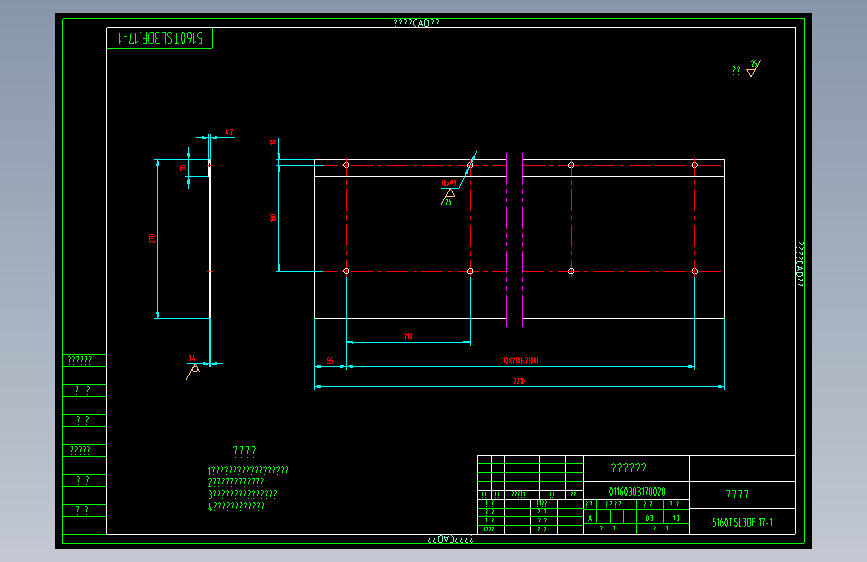Click the ???? company cell beside the drawing number
The width and height of the screenshot is (867, 562).
737,494
